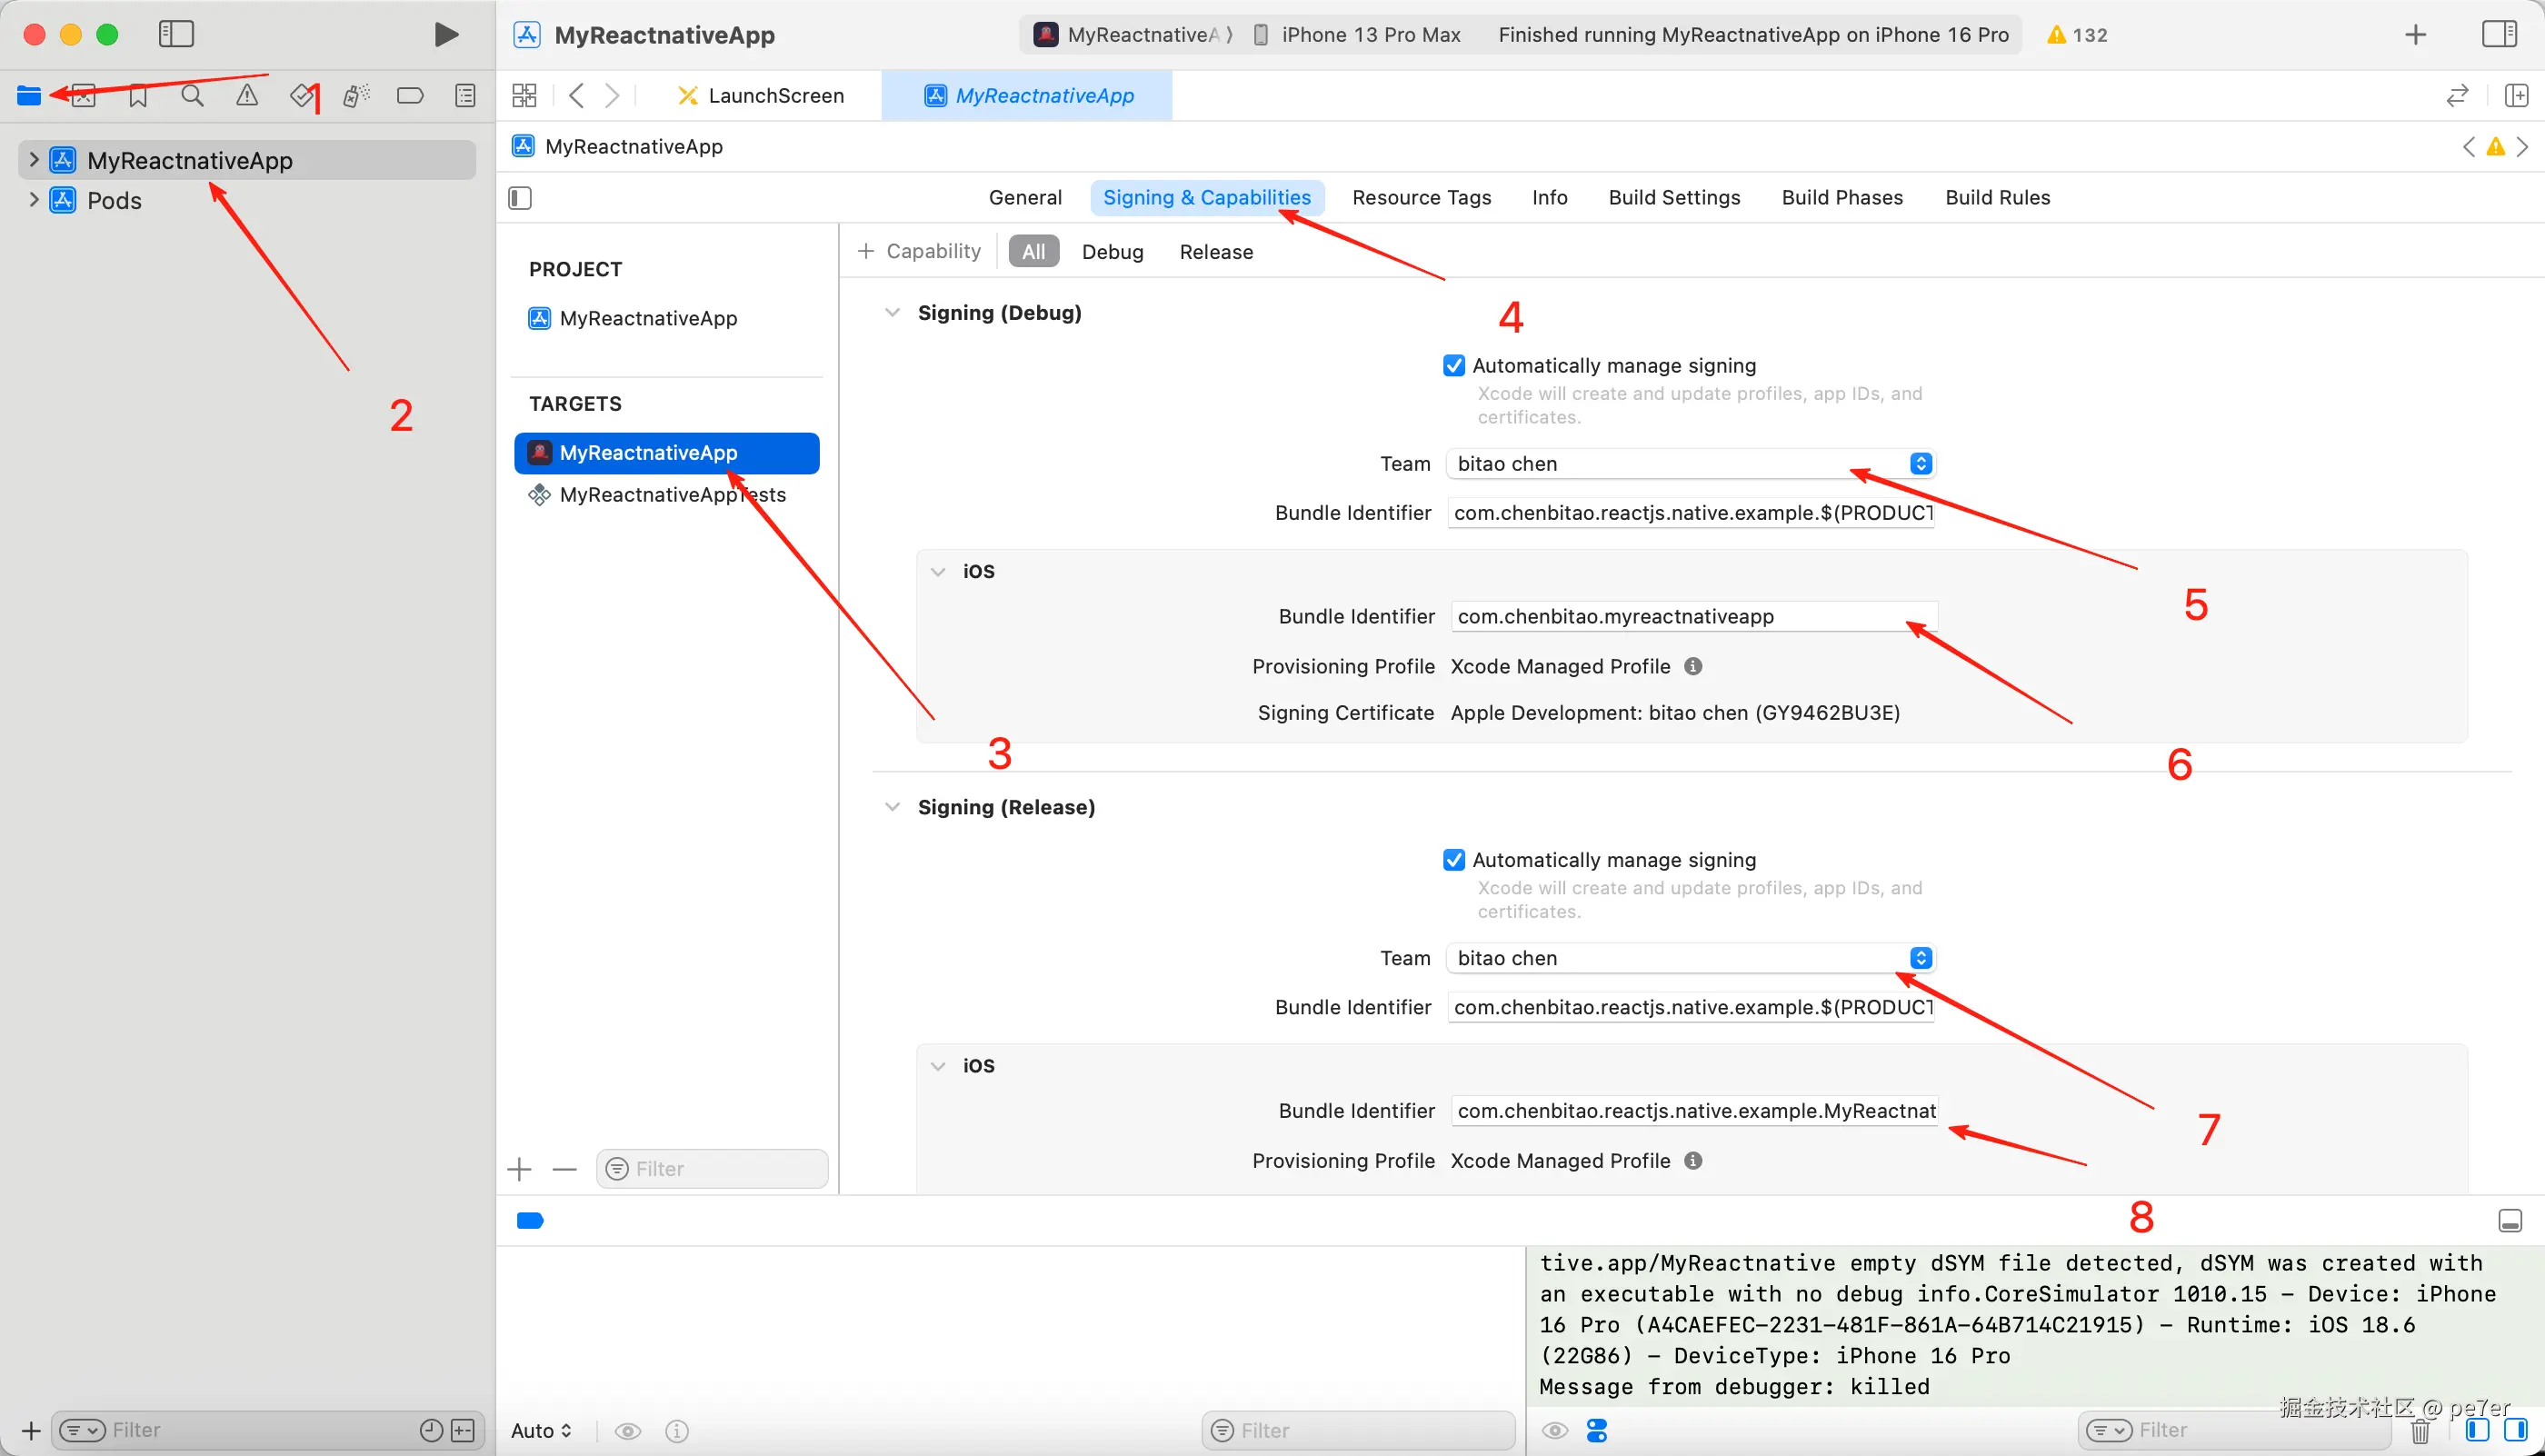This screenshot has height=1456, width=2545.
Task: Uncheck Automatically manage signing for Debug
Action: (1454, 366)
